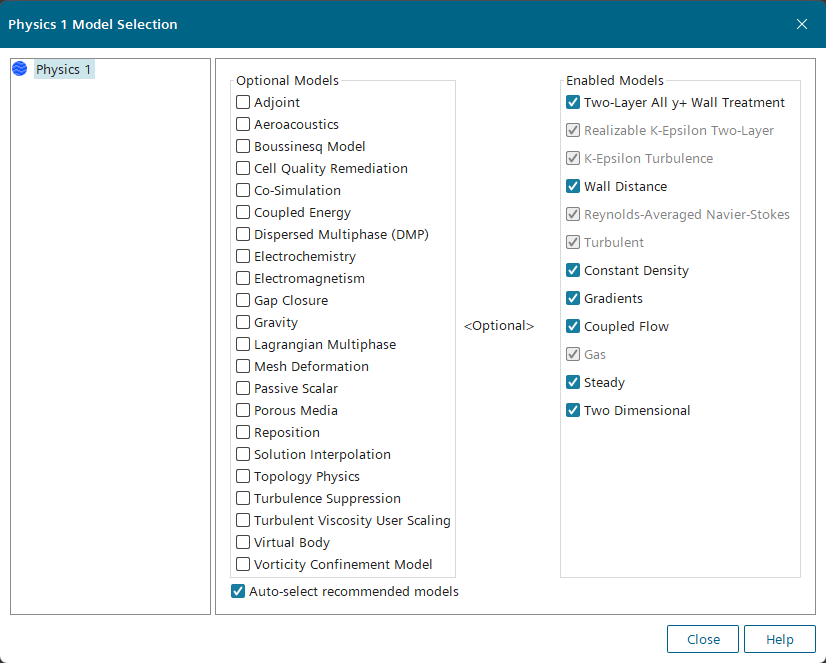Enable the Adjoint optional model
Image resolution: width=826 pixels, height=663 pixels.
[x=243, y=102]
